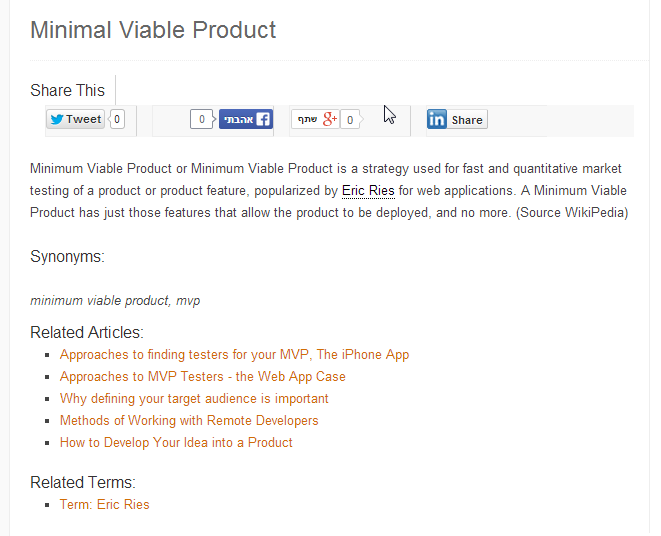Open 'Approaches to MVP Testers - the Web App Case'
This screenshot has height=536, width=661.
coord(202,377)
